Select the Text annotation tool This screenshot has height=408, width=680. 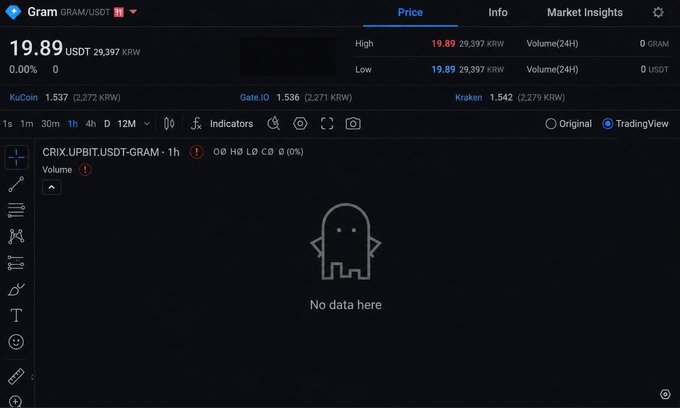pos(16,315)
